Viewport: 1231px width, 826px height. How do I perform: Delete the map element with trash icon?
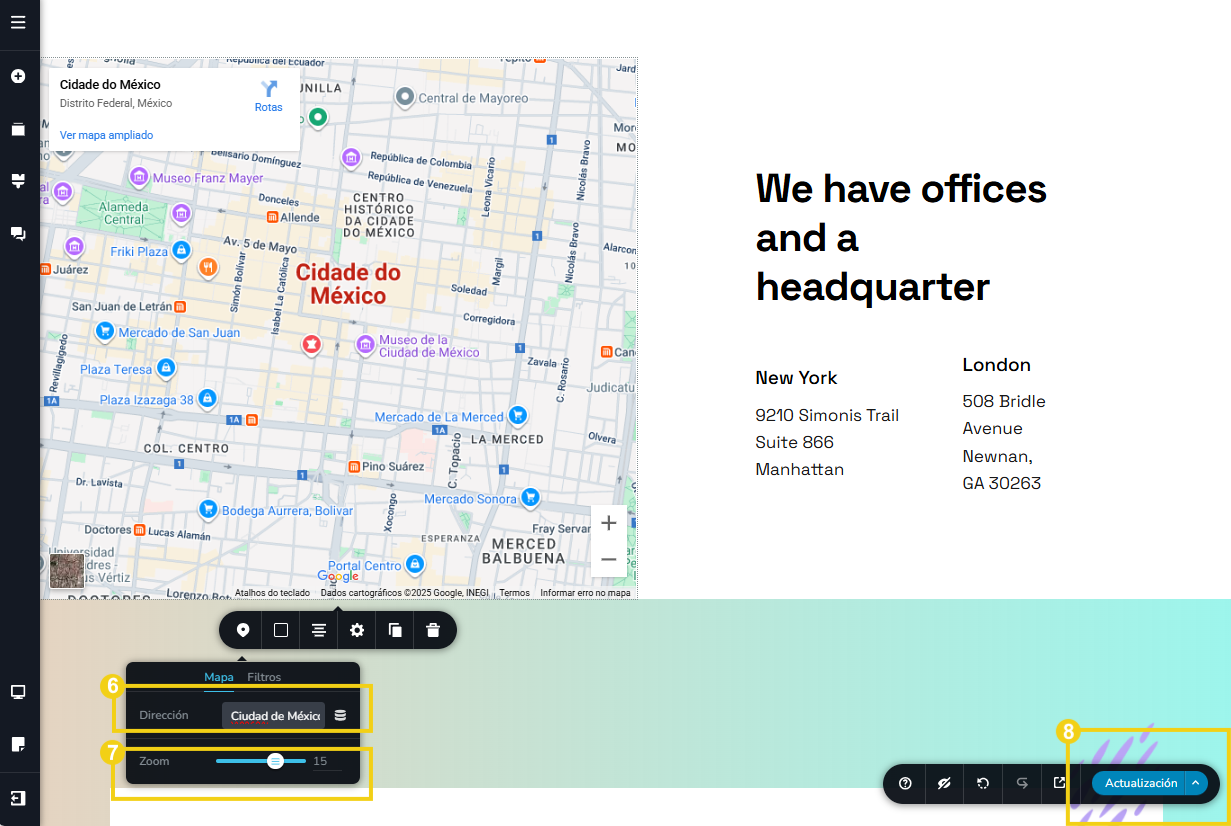pos(433,630)
